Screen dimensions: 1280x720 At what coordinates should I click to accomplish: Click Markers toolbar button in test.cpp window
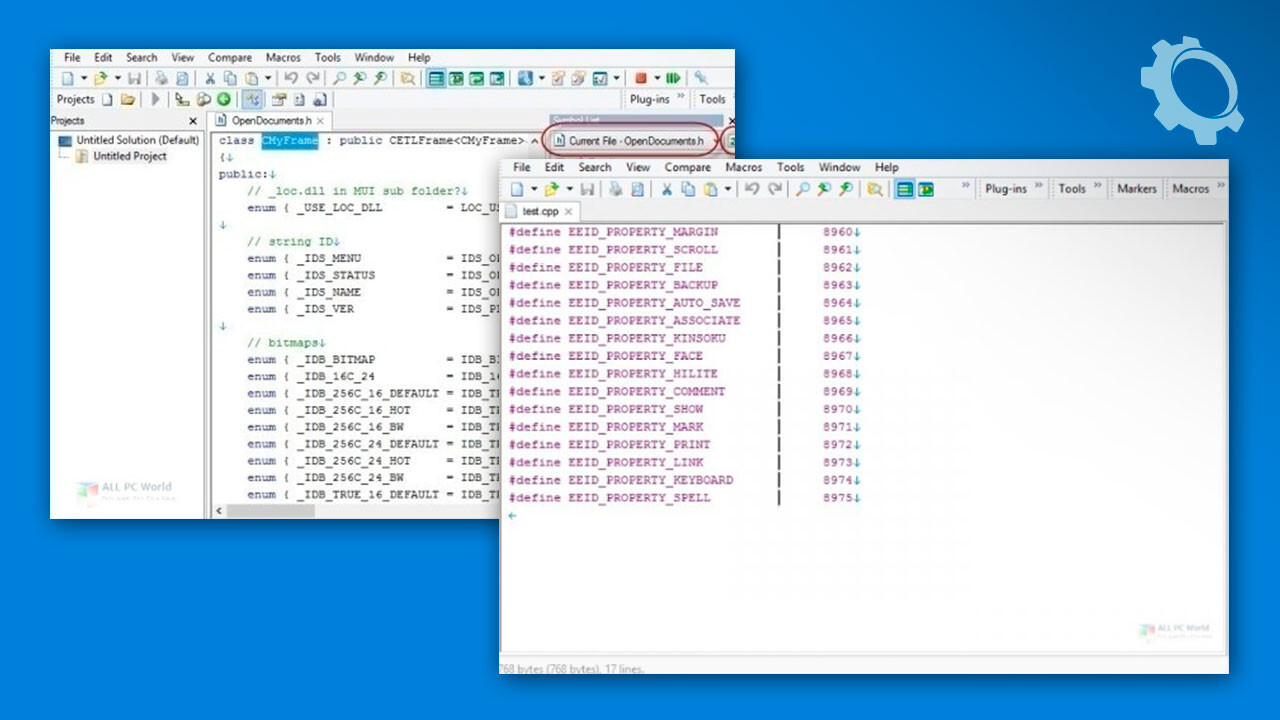pyautogui.click(x=1137, y=188)
